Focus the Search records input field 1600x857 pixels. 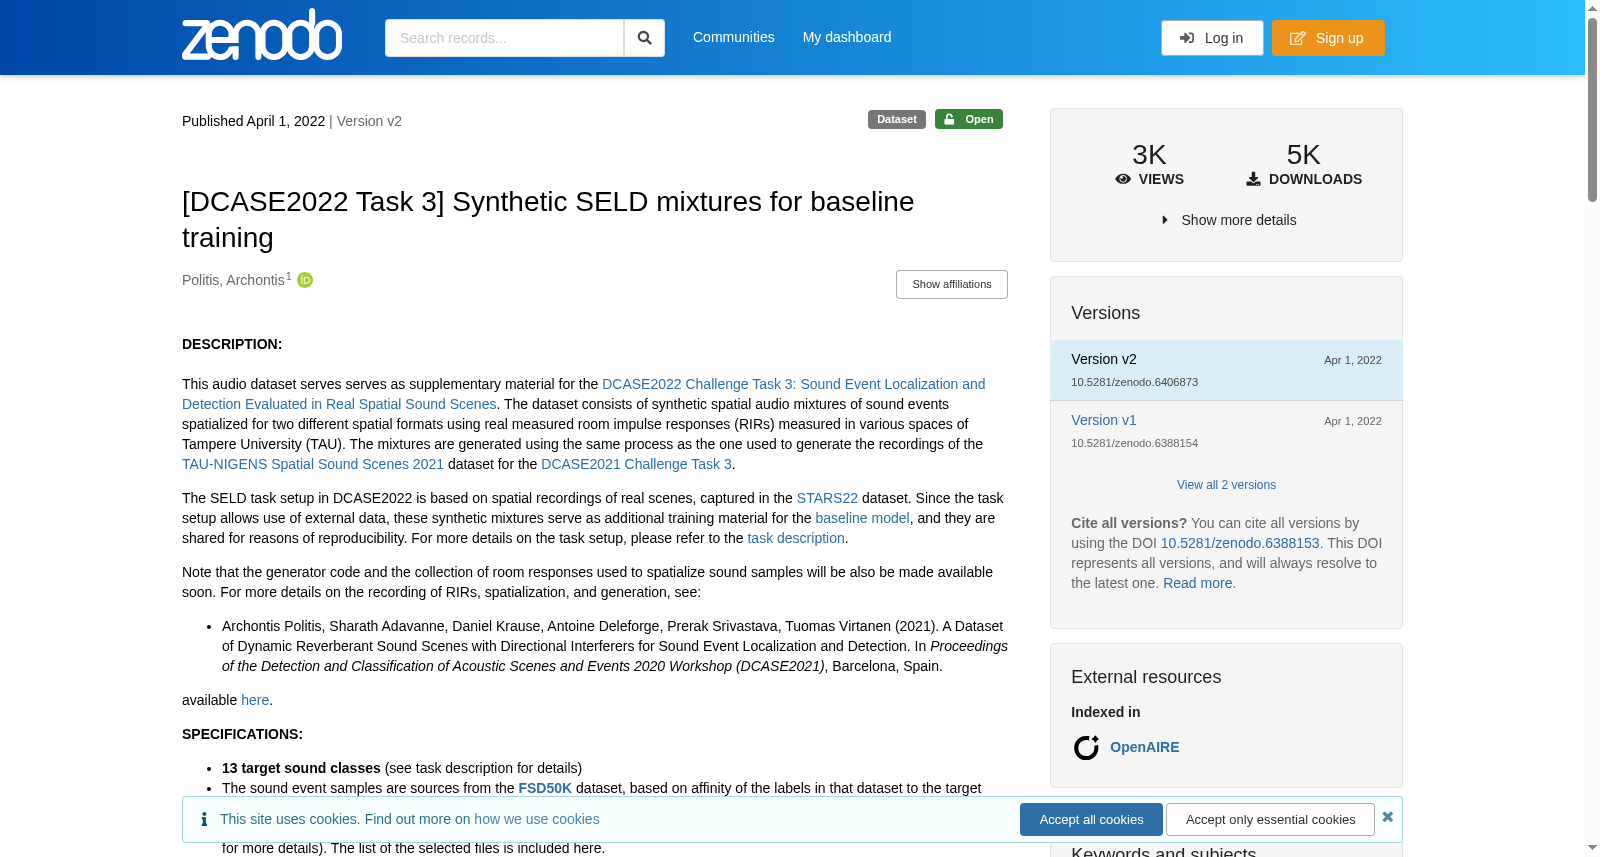[504, 38]
